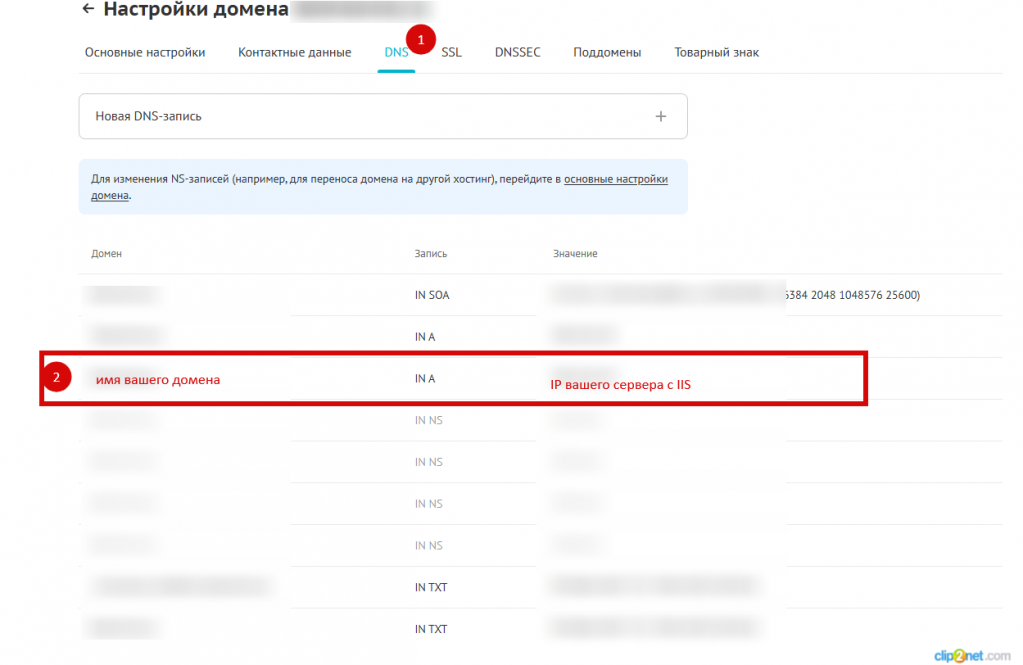
Task: Follow the основные настройки домена link
Action: pyautogui.click(x=616, y=179)
